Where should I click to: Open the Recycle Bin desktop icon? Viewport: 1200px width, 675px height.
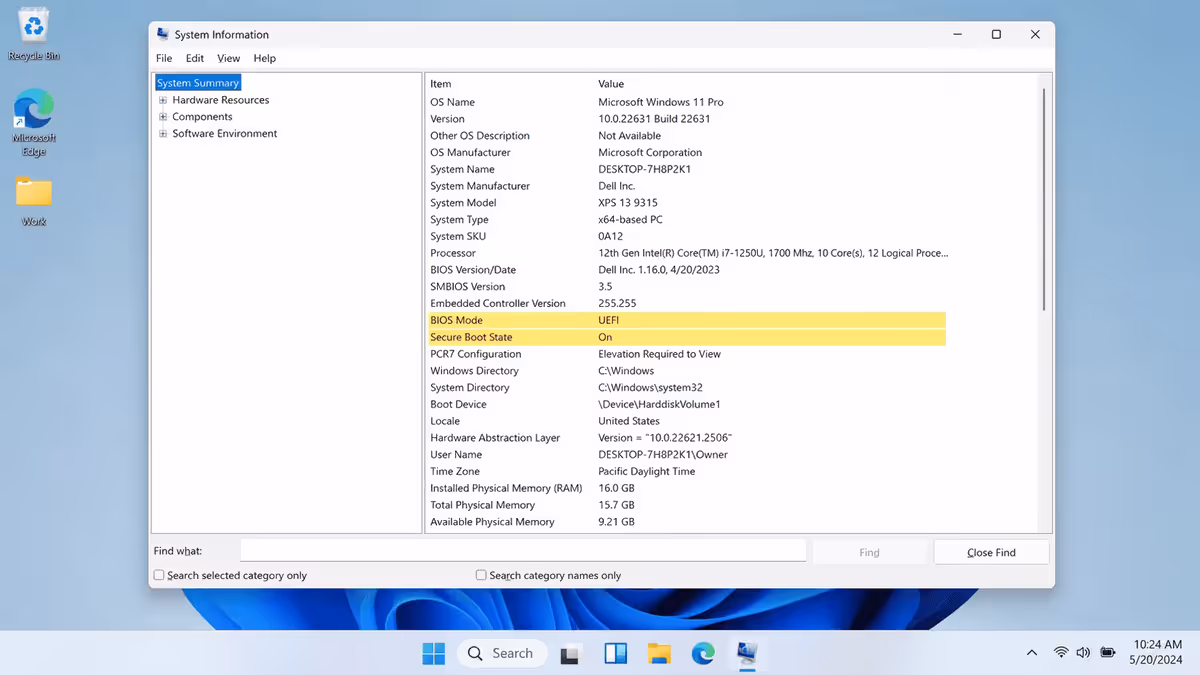[x=34, y=34]
